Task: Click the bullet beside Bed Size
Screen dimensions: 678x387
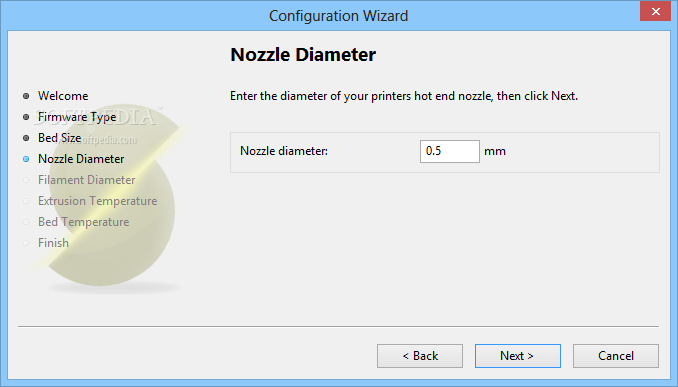Action: 26,138
